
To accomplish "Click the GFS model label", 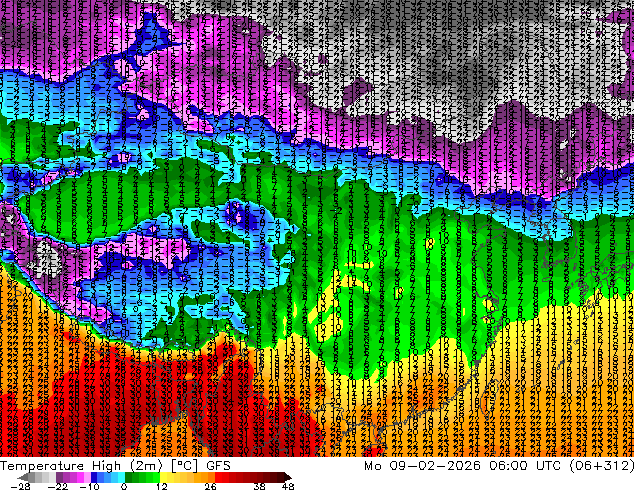I will pos(218,466).
